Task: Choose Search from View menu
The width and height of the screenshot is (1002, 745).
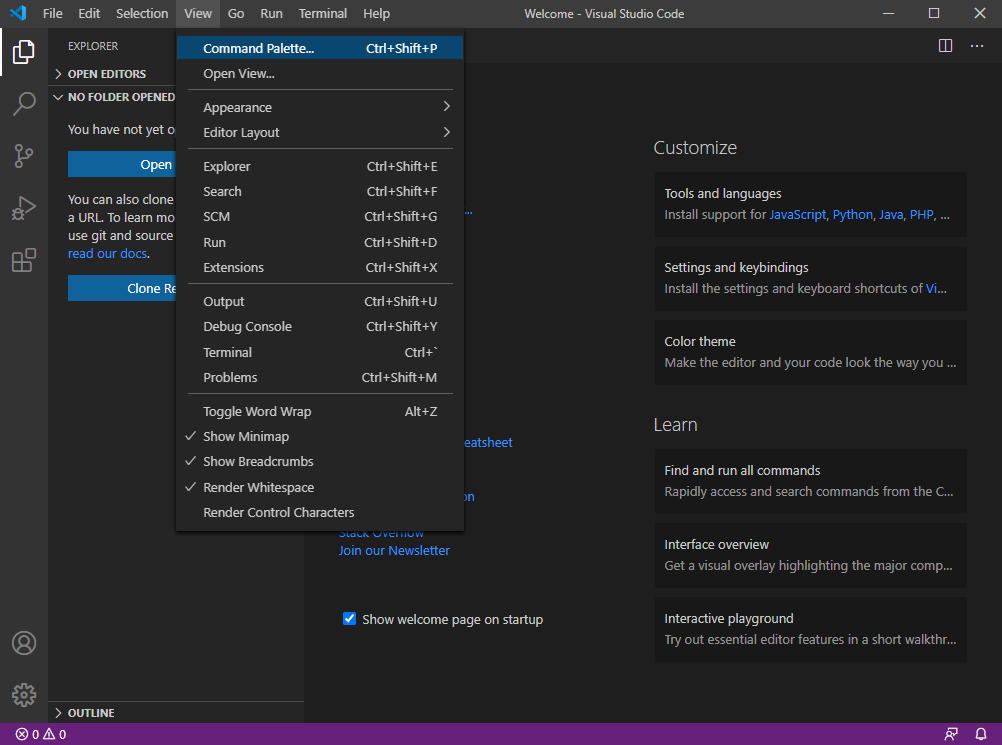Action: [320, 192]
